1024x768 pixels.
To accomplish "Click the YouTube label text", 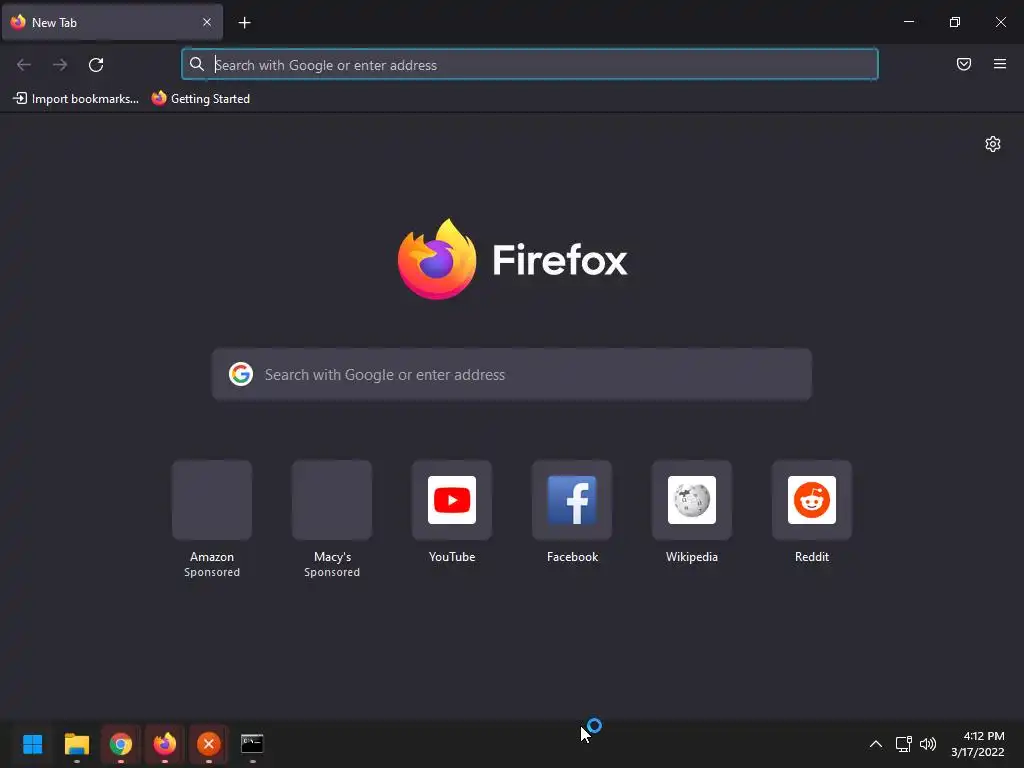I will pos(452,557).
